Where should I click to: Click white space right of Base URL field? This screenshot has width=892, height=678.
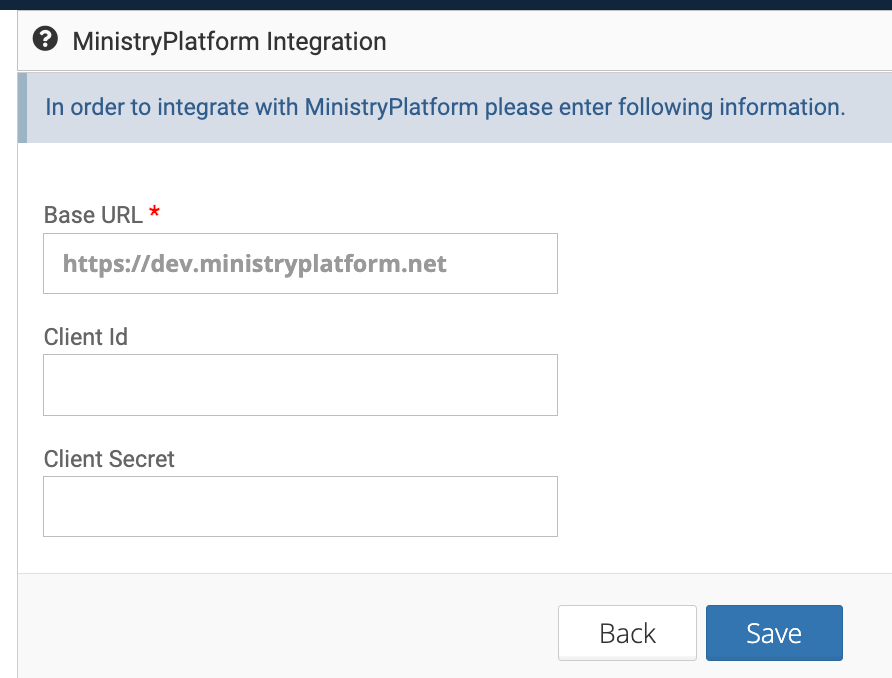[x=720, y=264]
